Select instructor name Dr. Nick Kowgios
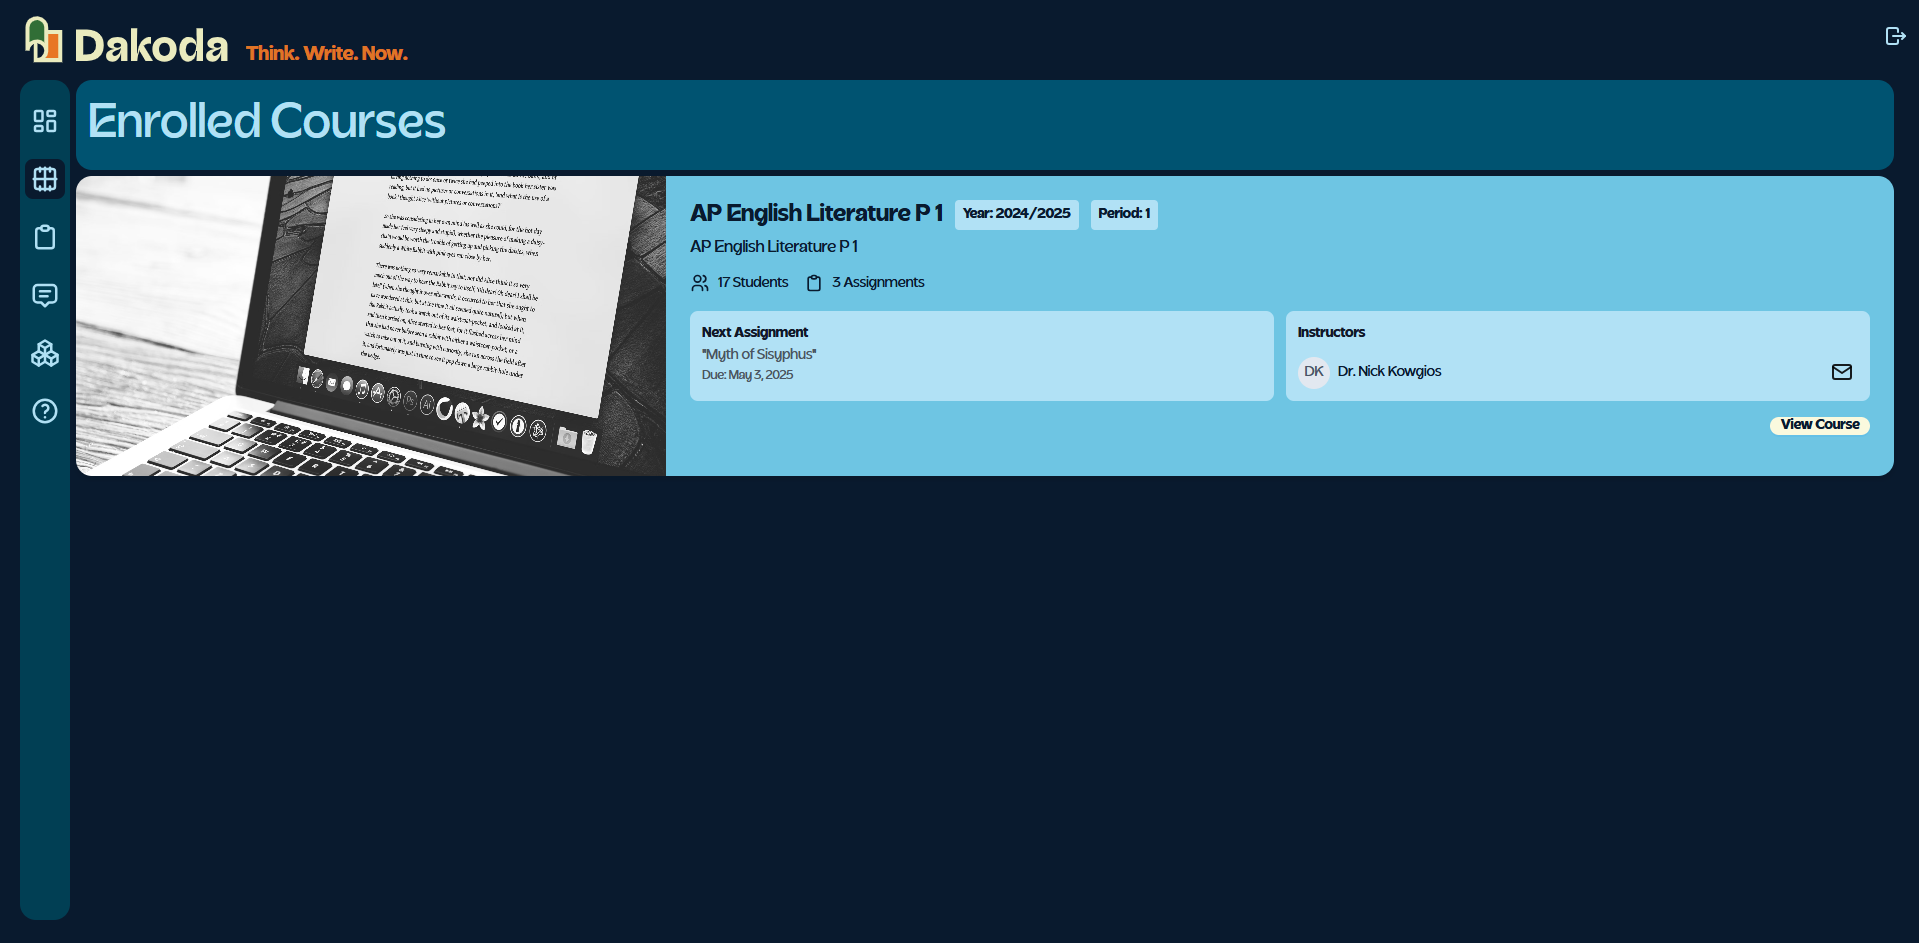 pos(1389,371)
